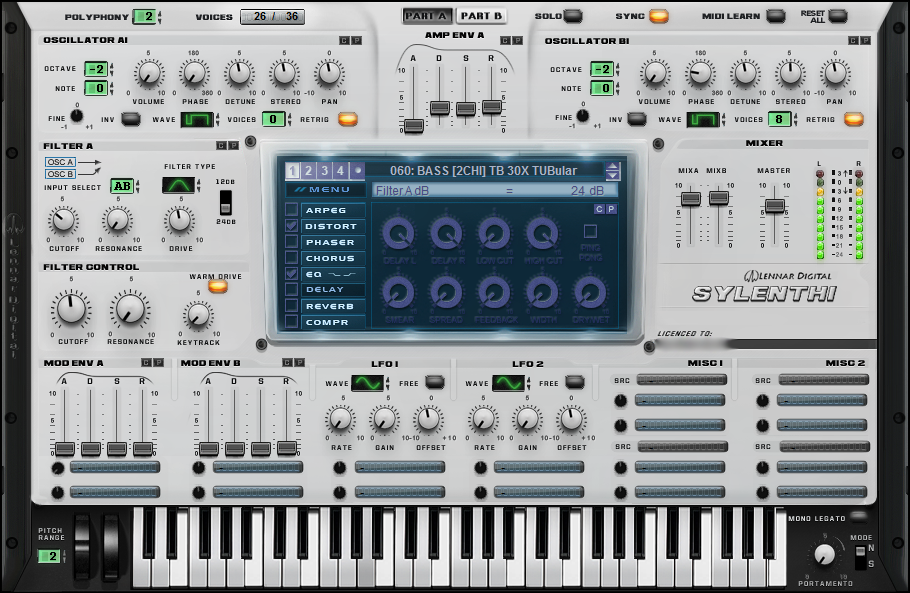Click Oscillator A1 Detune knob

point(239,74)
